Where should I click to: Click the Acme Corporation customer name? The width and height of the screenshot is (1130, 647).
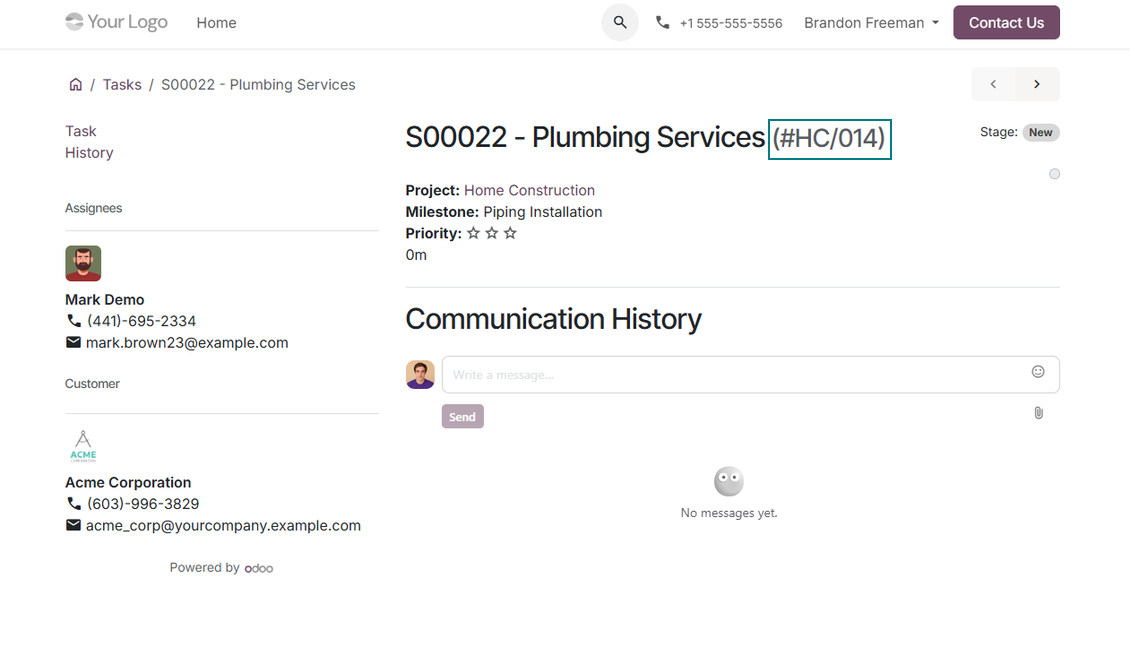point(128,482)
